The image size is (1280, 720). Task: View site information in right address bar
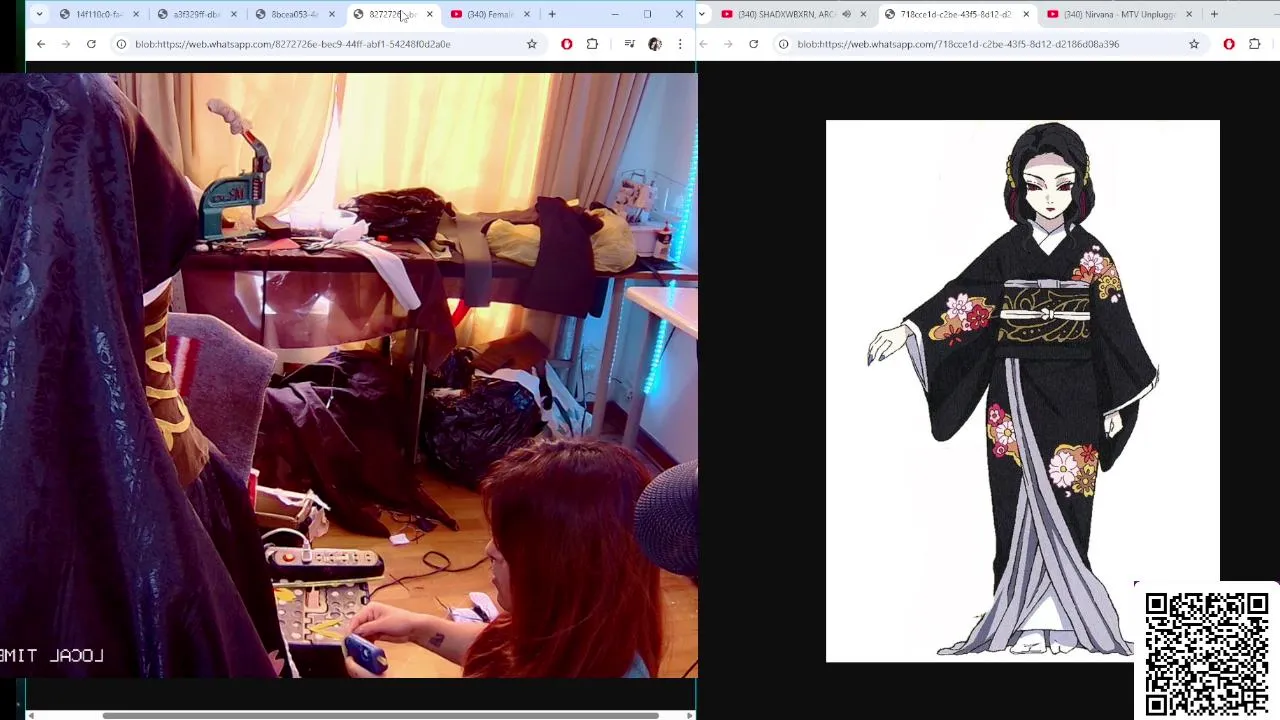coord(783,44)
